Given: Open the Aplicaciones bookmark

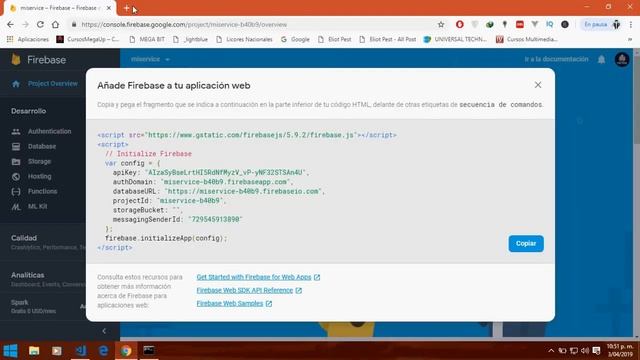Looking at the screenshot, I should point(28,39).
